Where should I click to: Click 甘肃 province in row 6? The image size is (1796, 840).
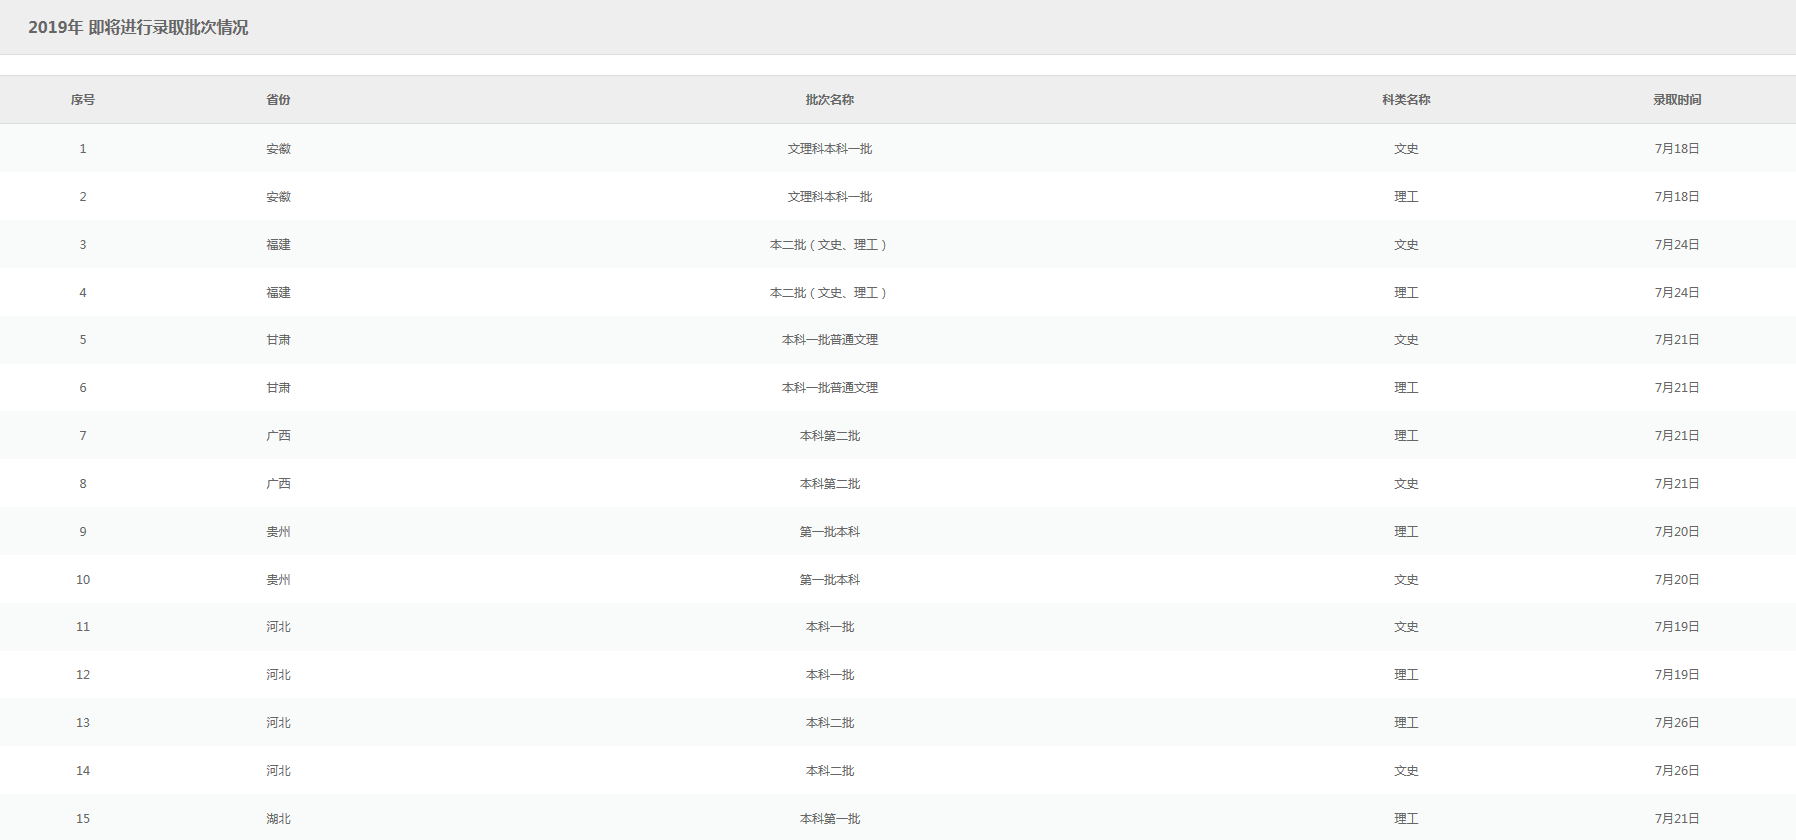[x=278, y=388]
